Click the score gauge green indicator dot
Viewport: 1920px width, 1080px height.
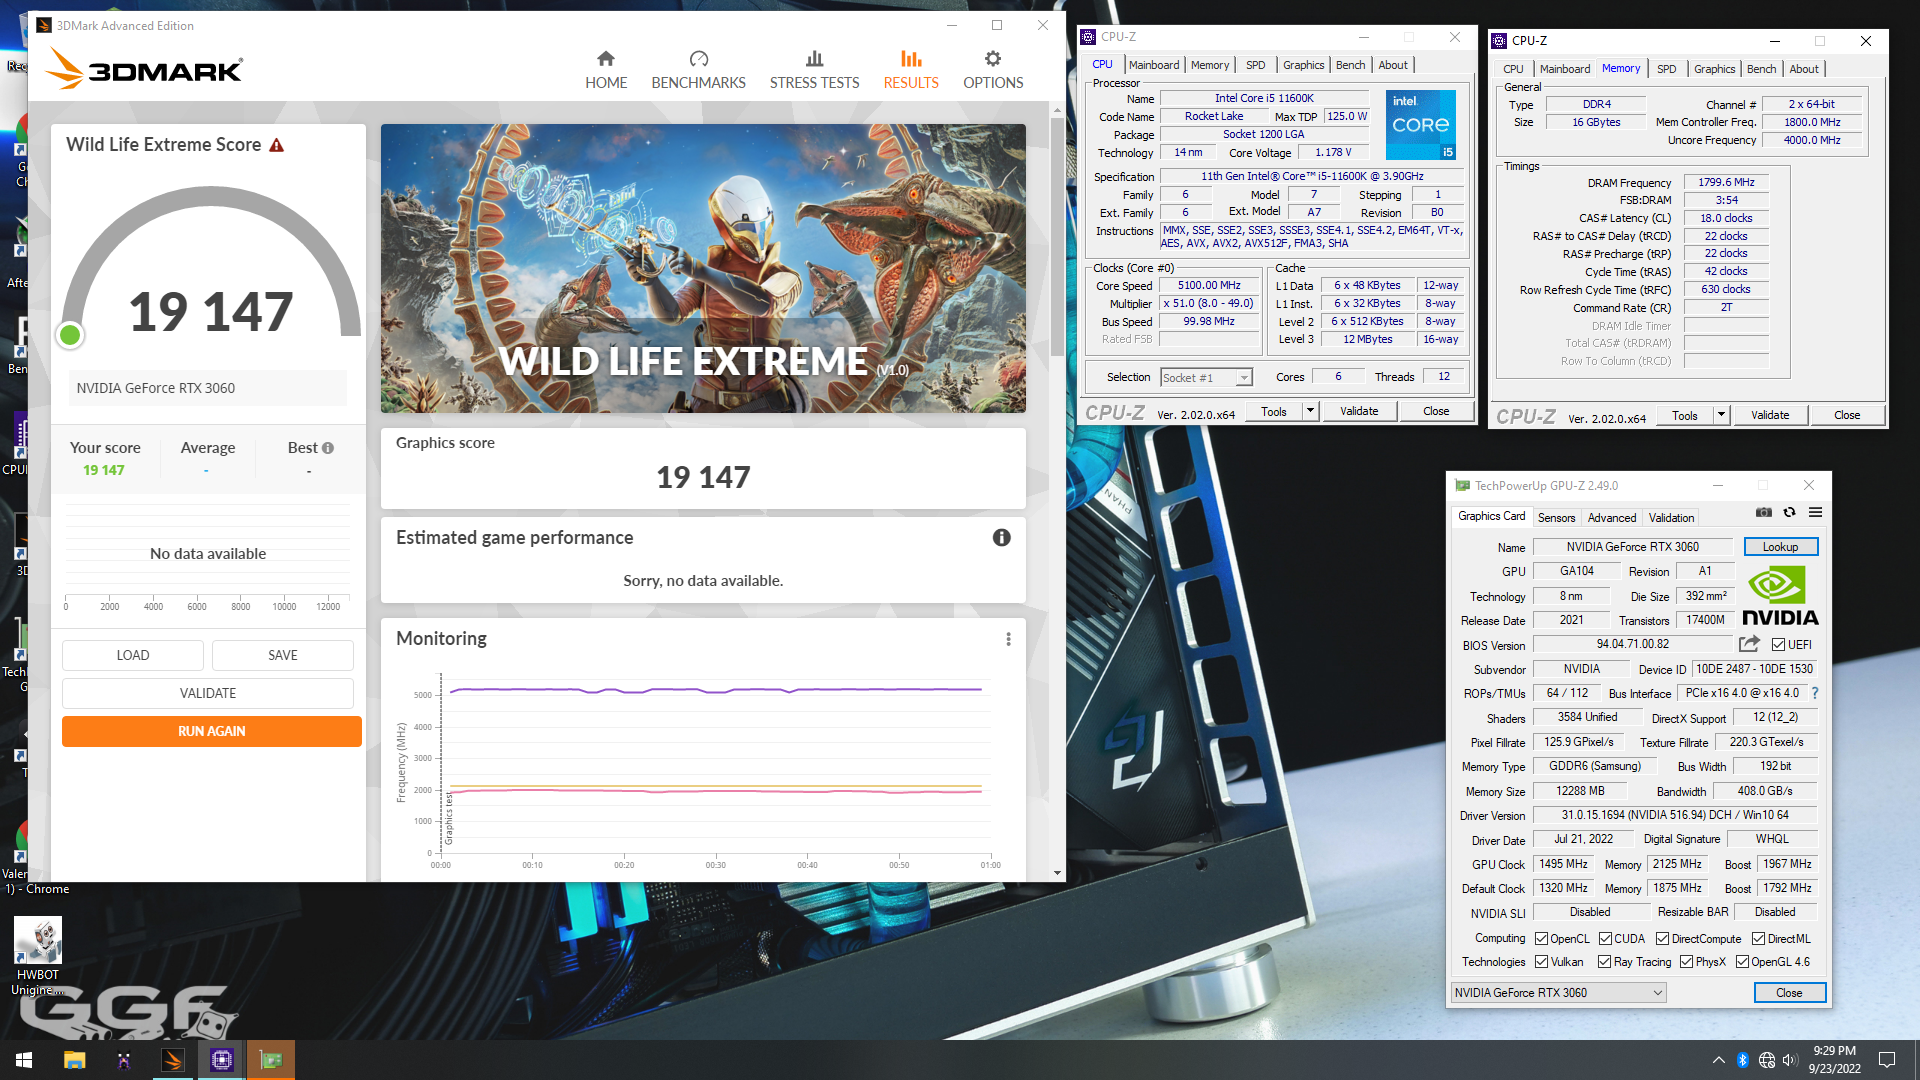(70, 335)
